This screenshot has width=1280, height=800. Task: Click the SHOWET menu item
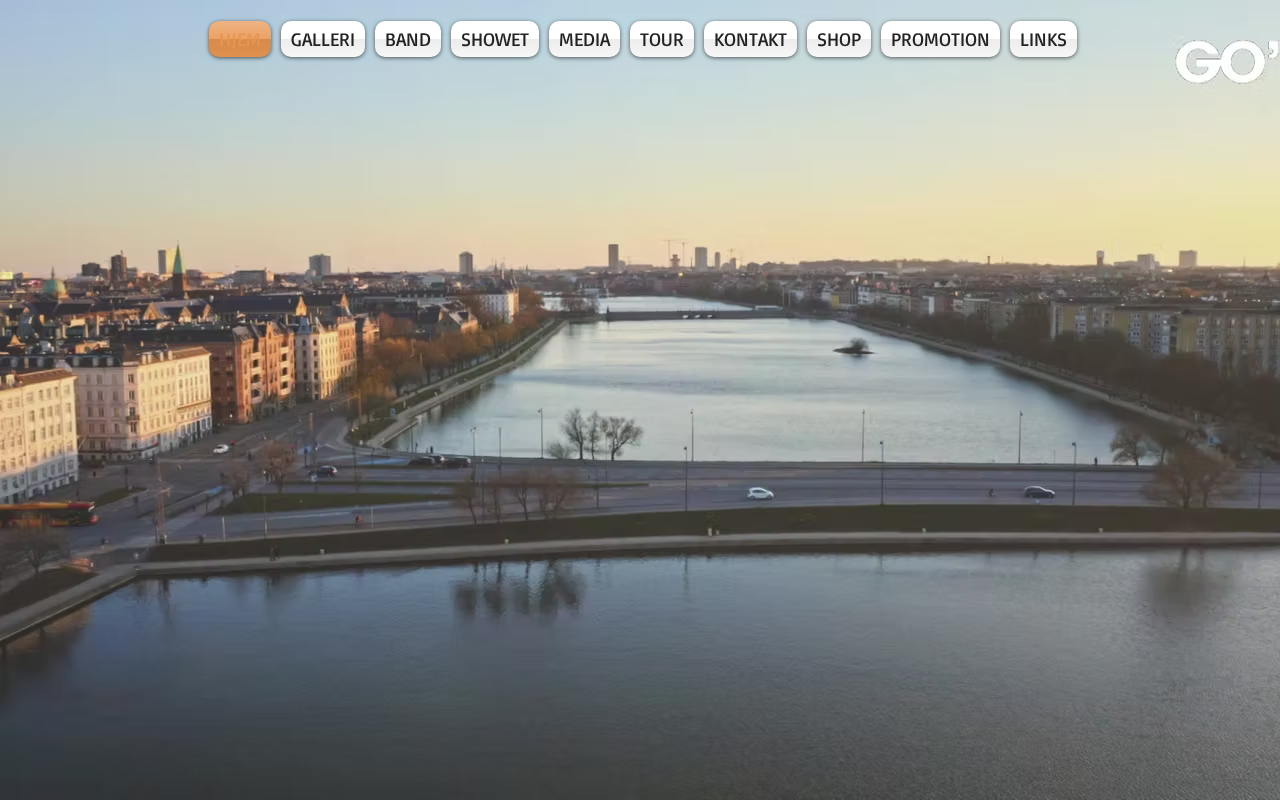[x=495, y=39]
